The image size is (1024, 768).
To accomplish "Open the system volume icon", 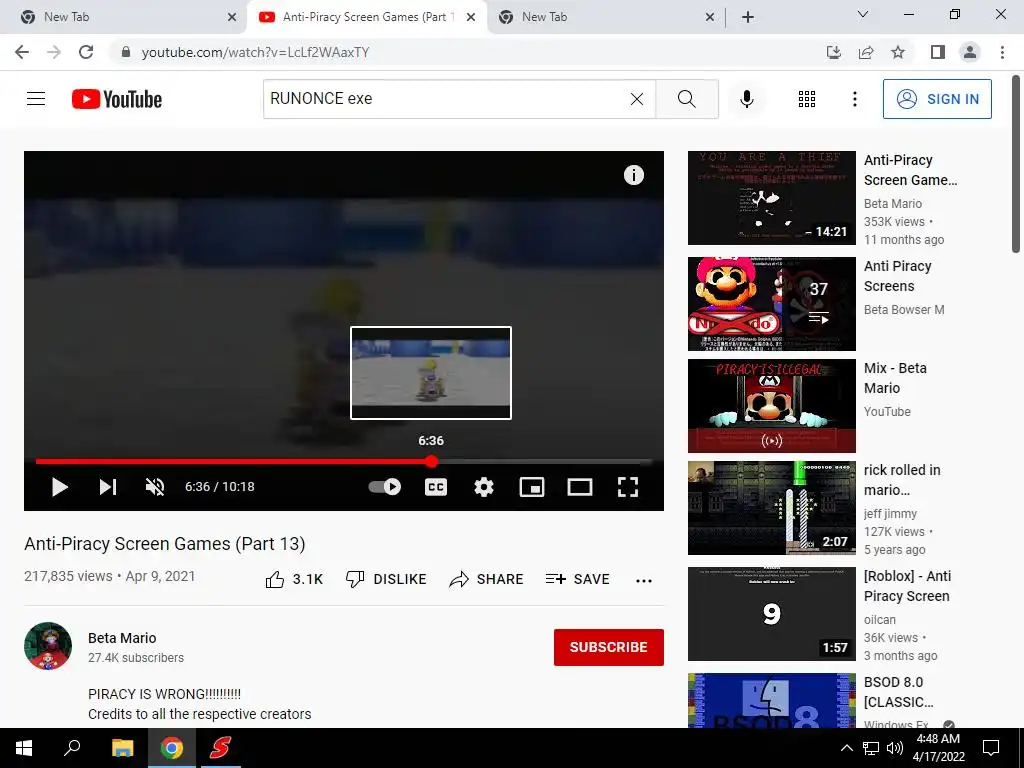I will click(894, 748).
